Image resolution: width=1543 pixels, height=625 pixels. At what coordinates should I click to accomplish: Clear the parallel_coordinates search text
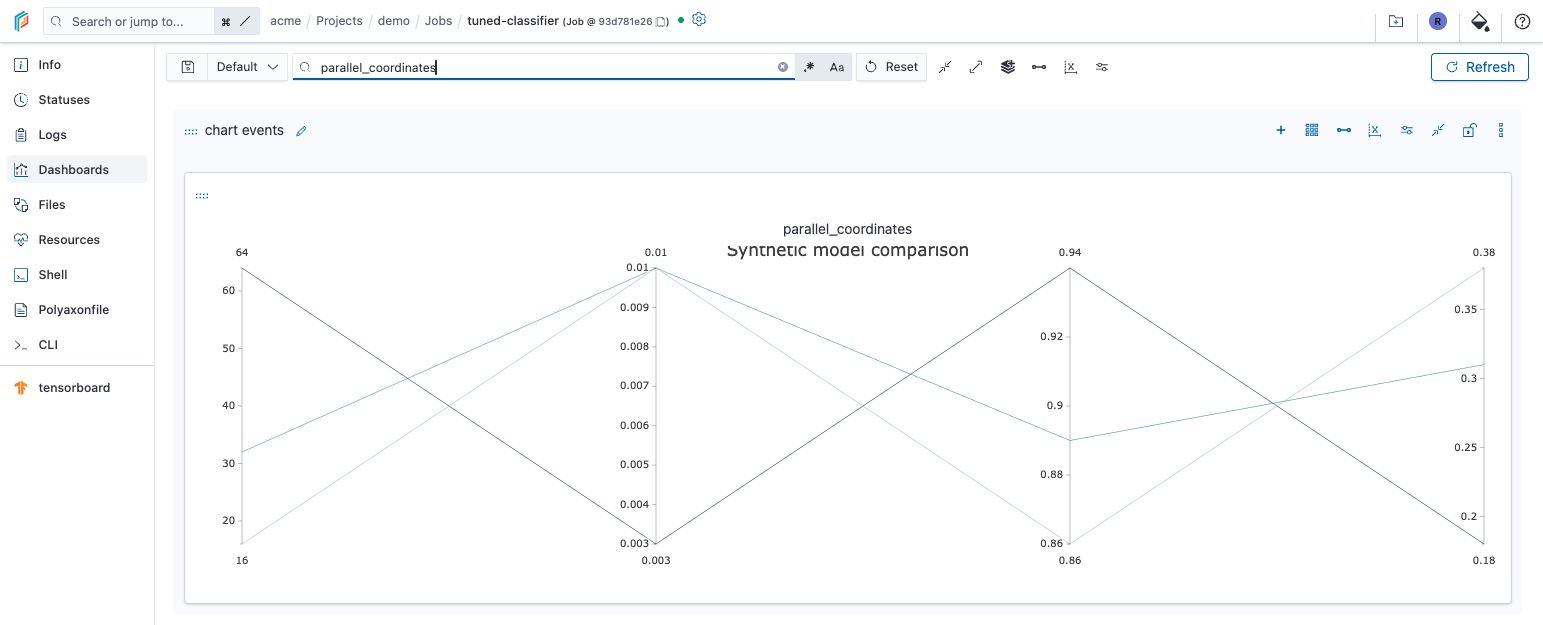pyautogui.click(x=783, y=67)
